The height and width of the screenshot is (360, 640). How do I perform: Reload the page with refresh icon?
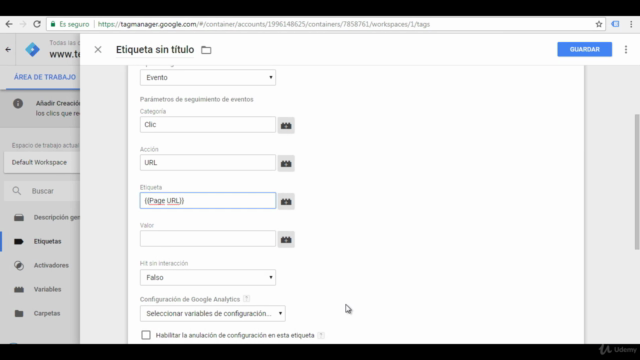point(37,24)
